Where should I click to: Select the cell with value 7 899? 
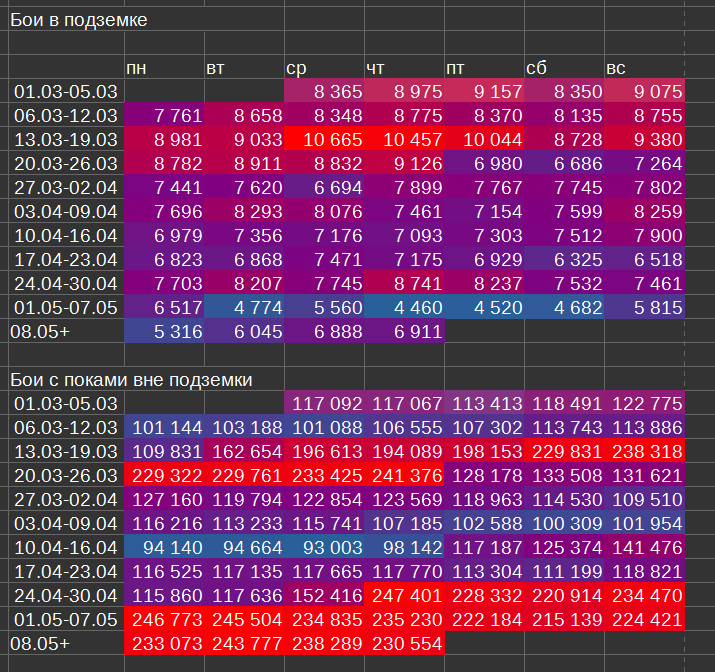pos(404,187)
